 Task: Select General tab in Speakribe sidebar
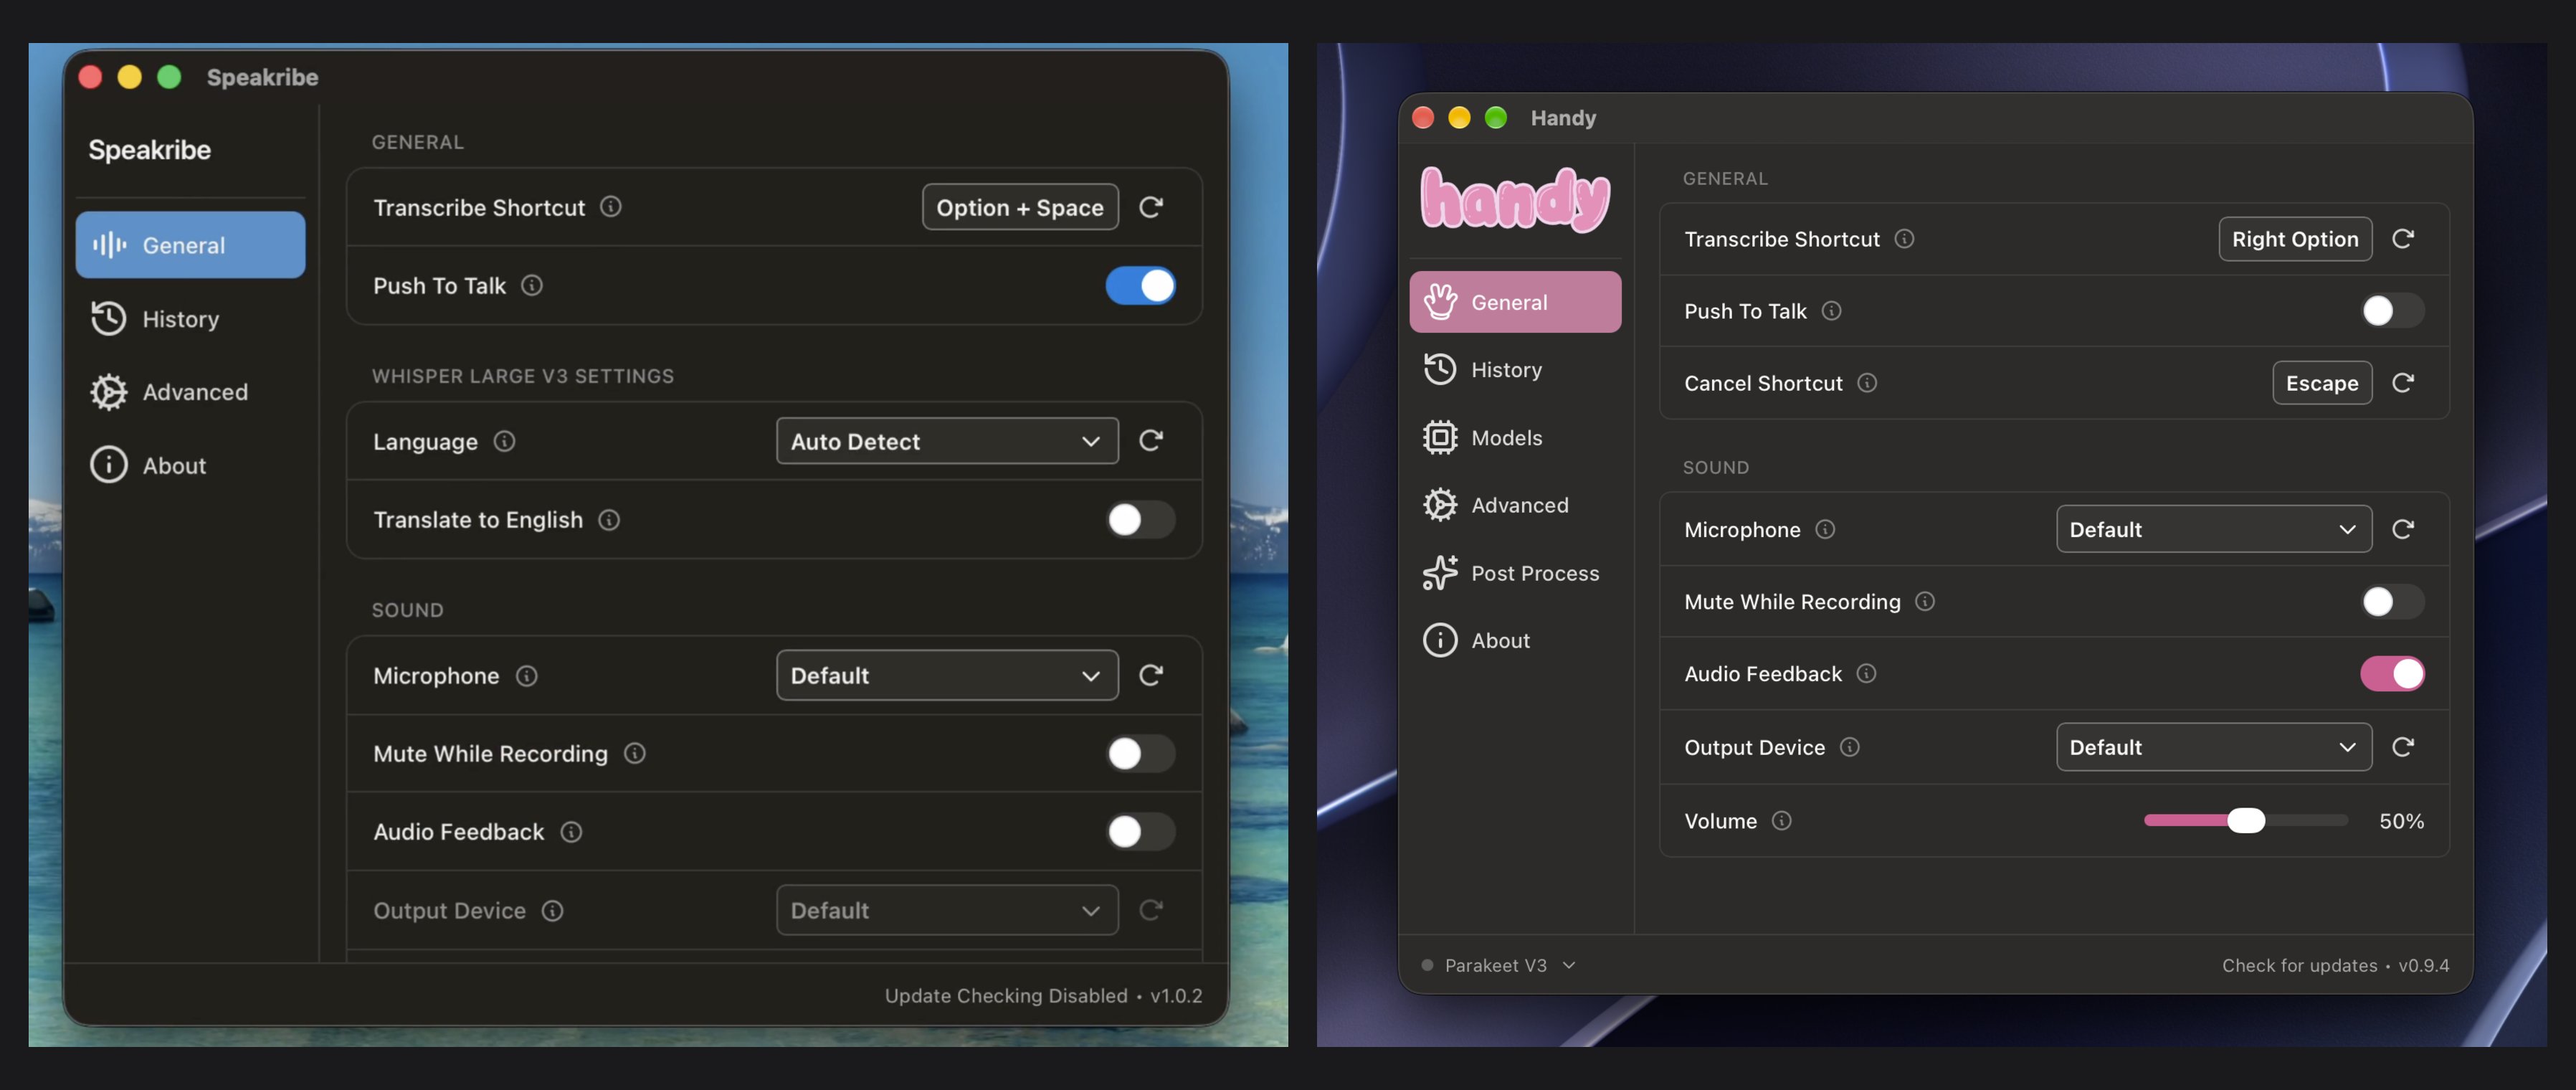pyautogui.click(x=190, y=245)
